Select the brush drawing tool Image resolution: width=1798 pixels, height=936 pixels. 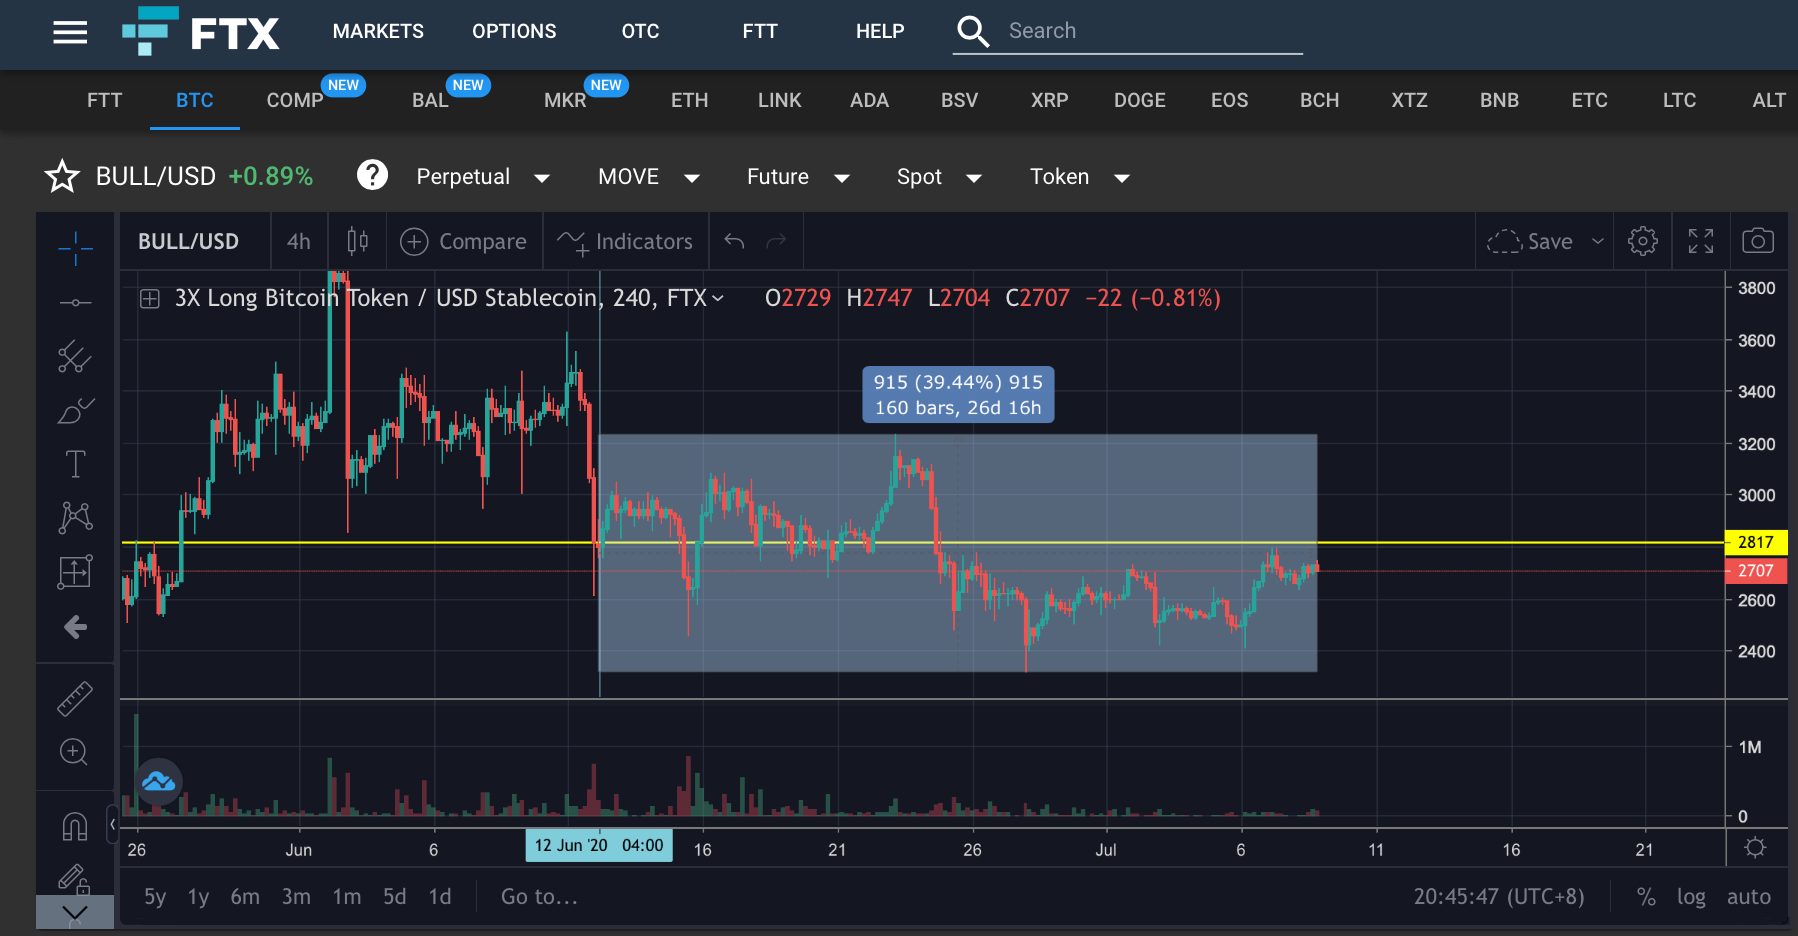pos(75,410)
